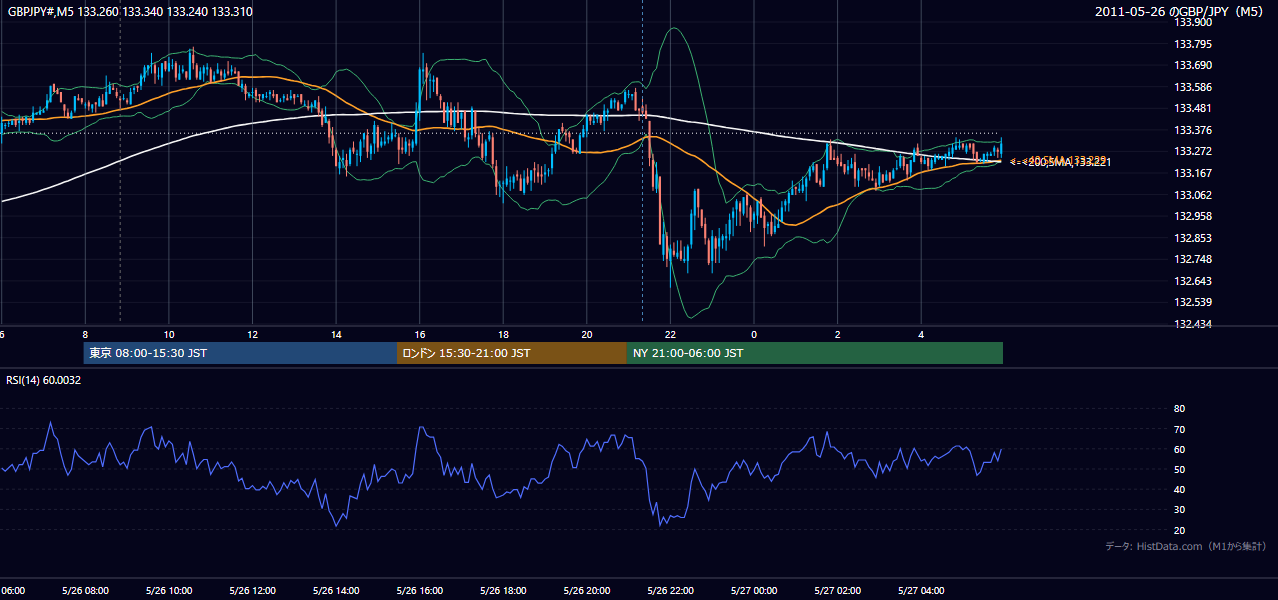Screen dimensions: 1278x600
Task: Click the 5/27 02:00 date axis label
Action: coord(837,590)
